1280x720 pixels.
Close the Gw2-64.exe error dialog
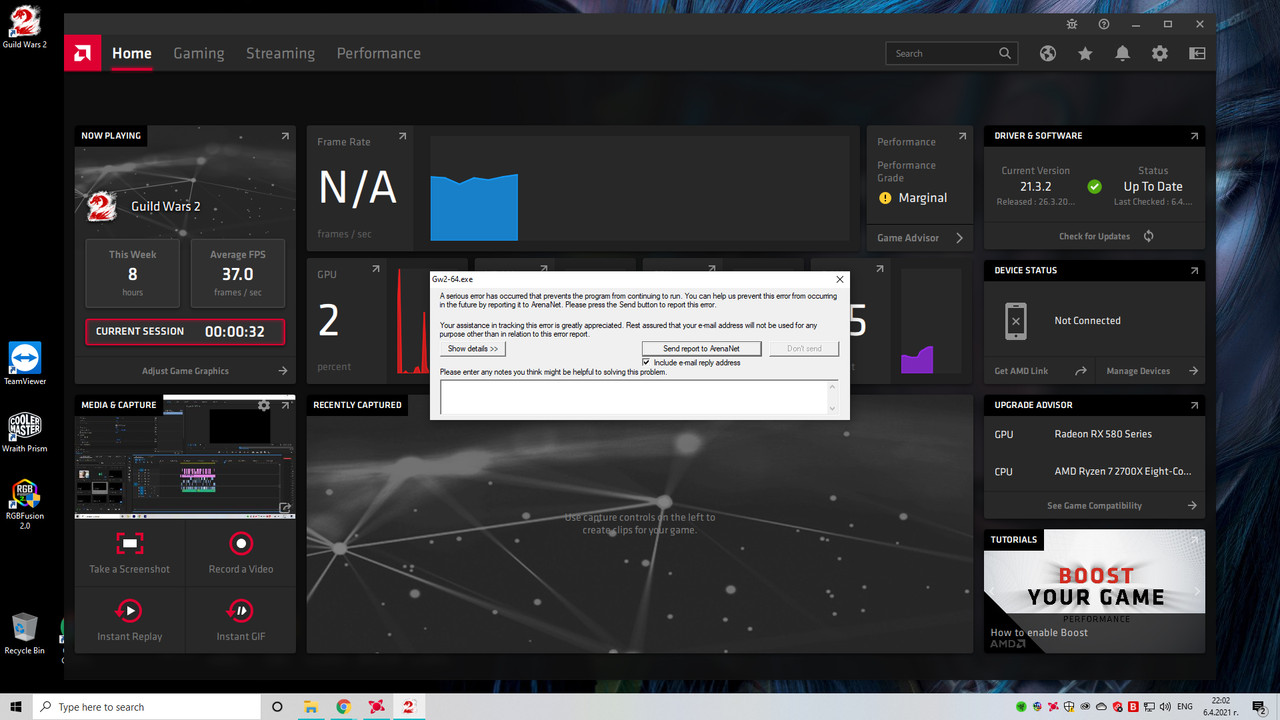pyautogui.click(x=839, y=279)
